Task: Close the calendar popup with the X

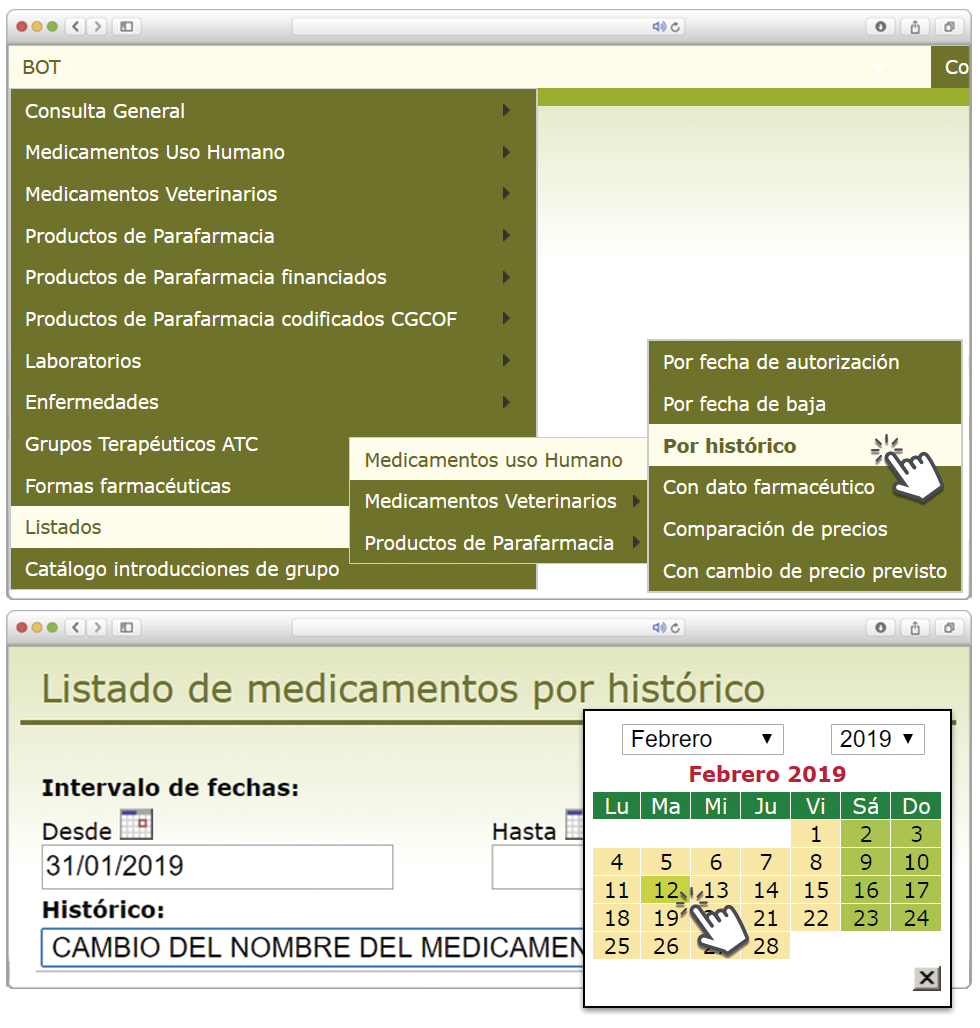Action: [927, 978]
